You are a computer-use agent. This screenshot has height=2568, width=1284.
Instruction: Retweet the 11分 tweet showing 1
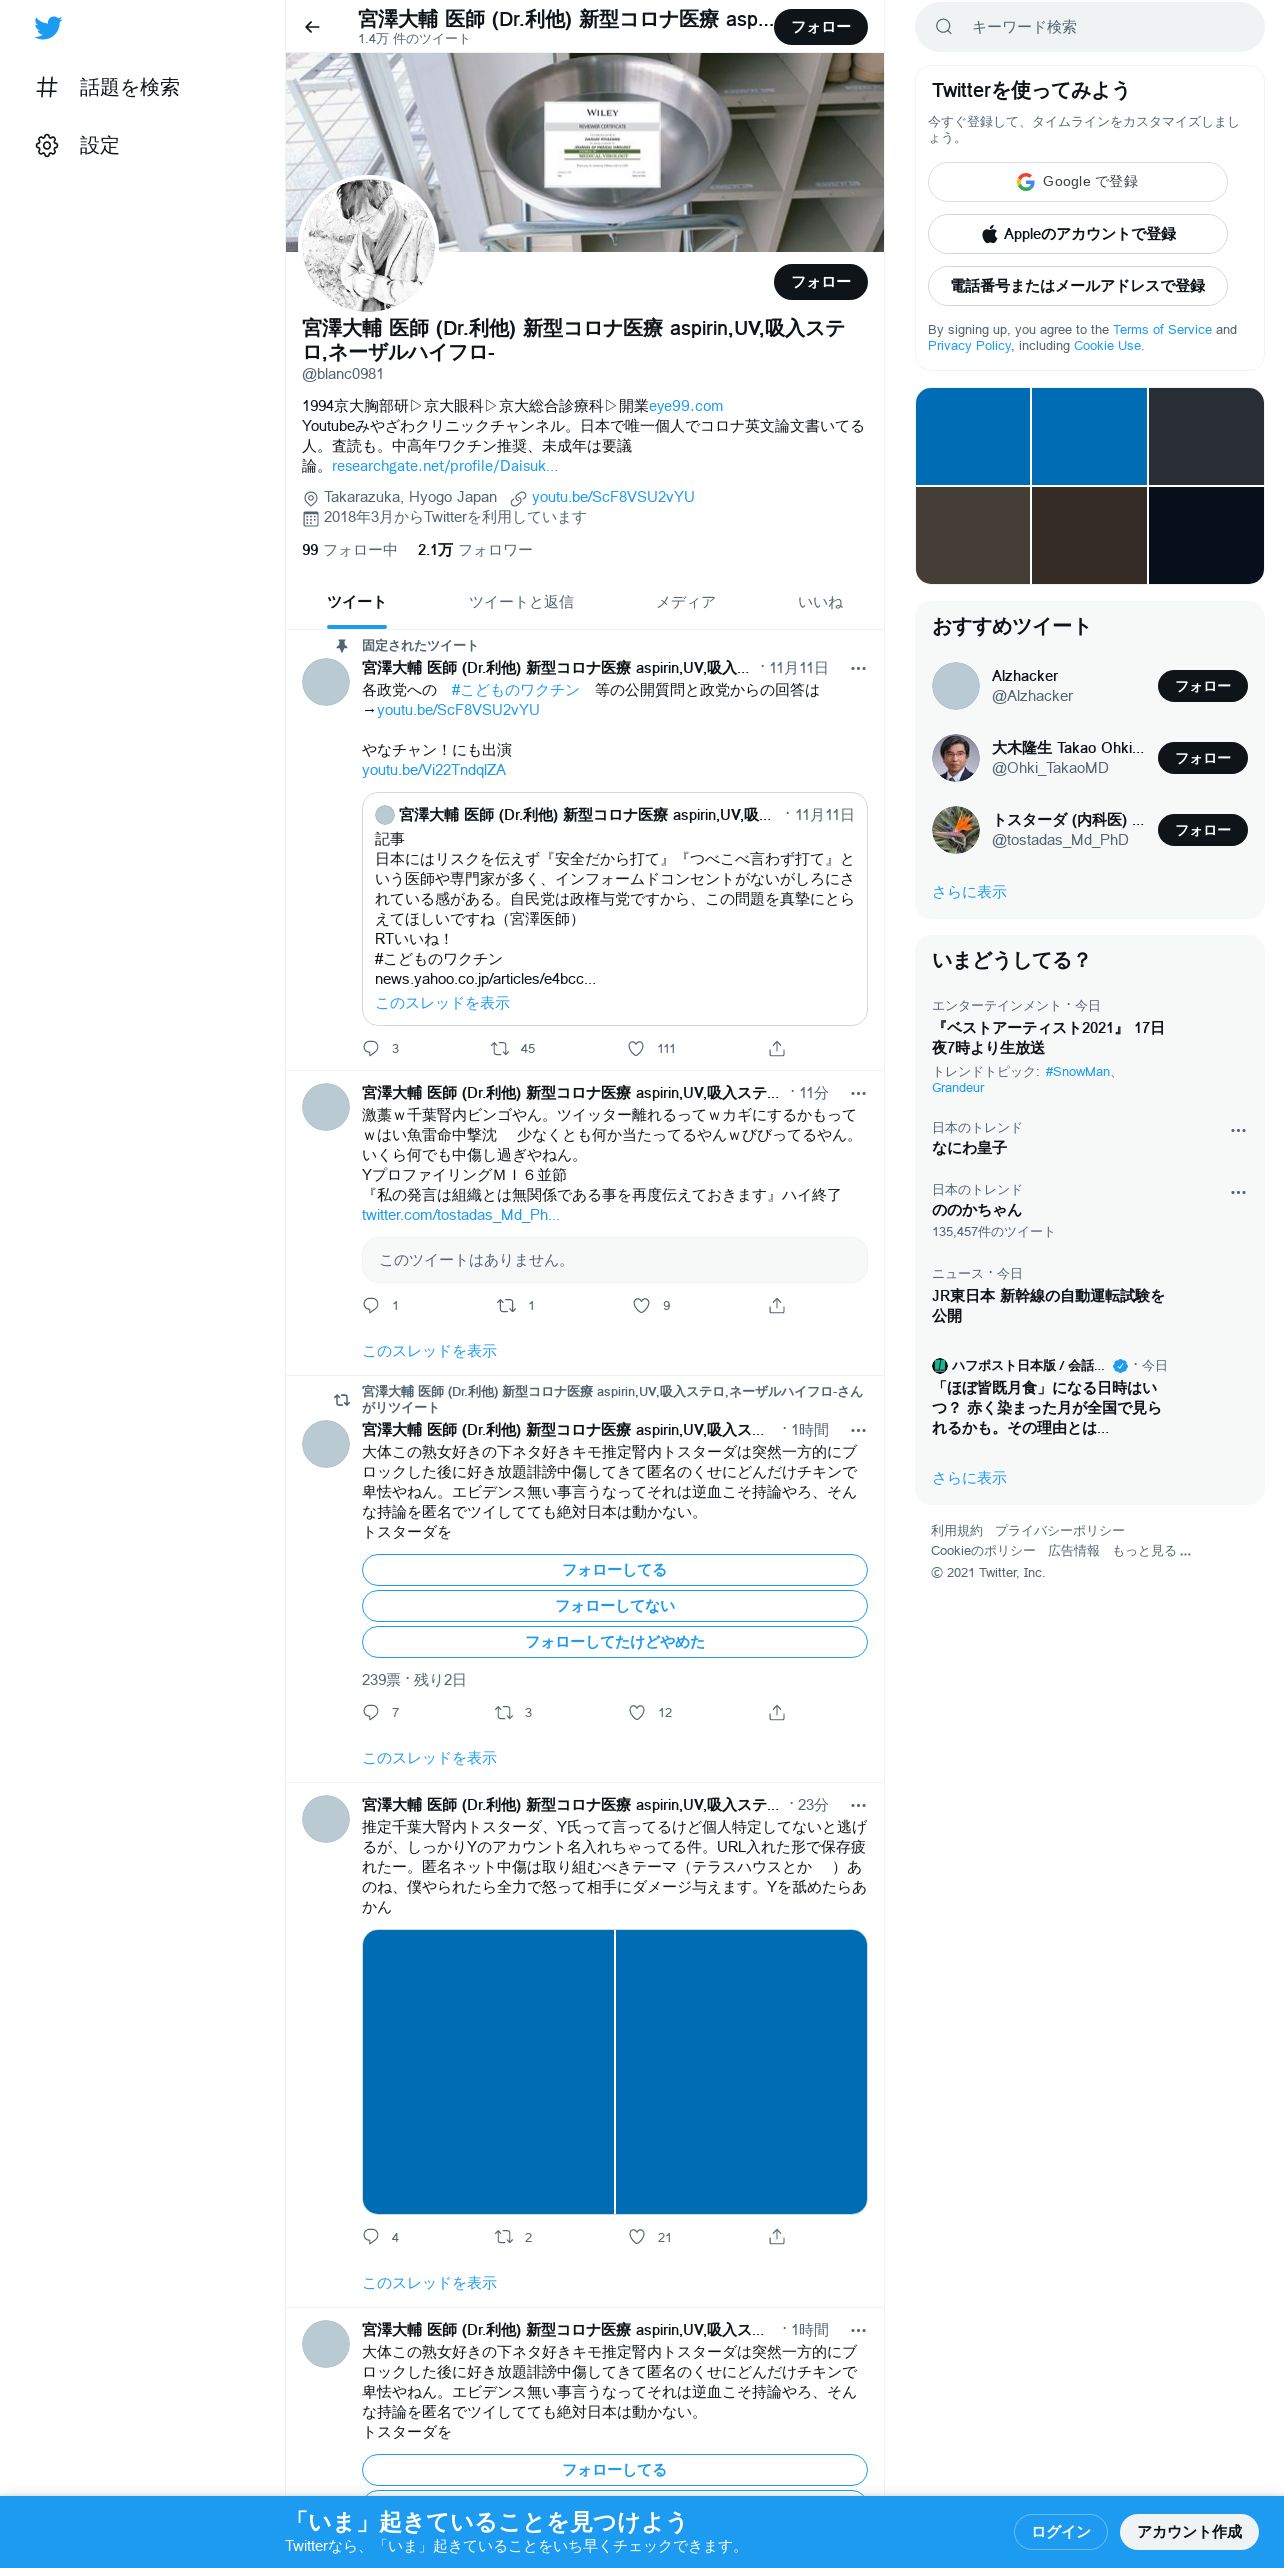click(x=507, y=1305)
